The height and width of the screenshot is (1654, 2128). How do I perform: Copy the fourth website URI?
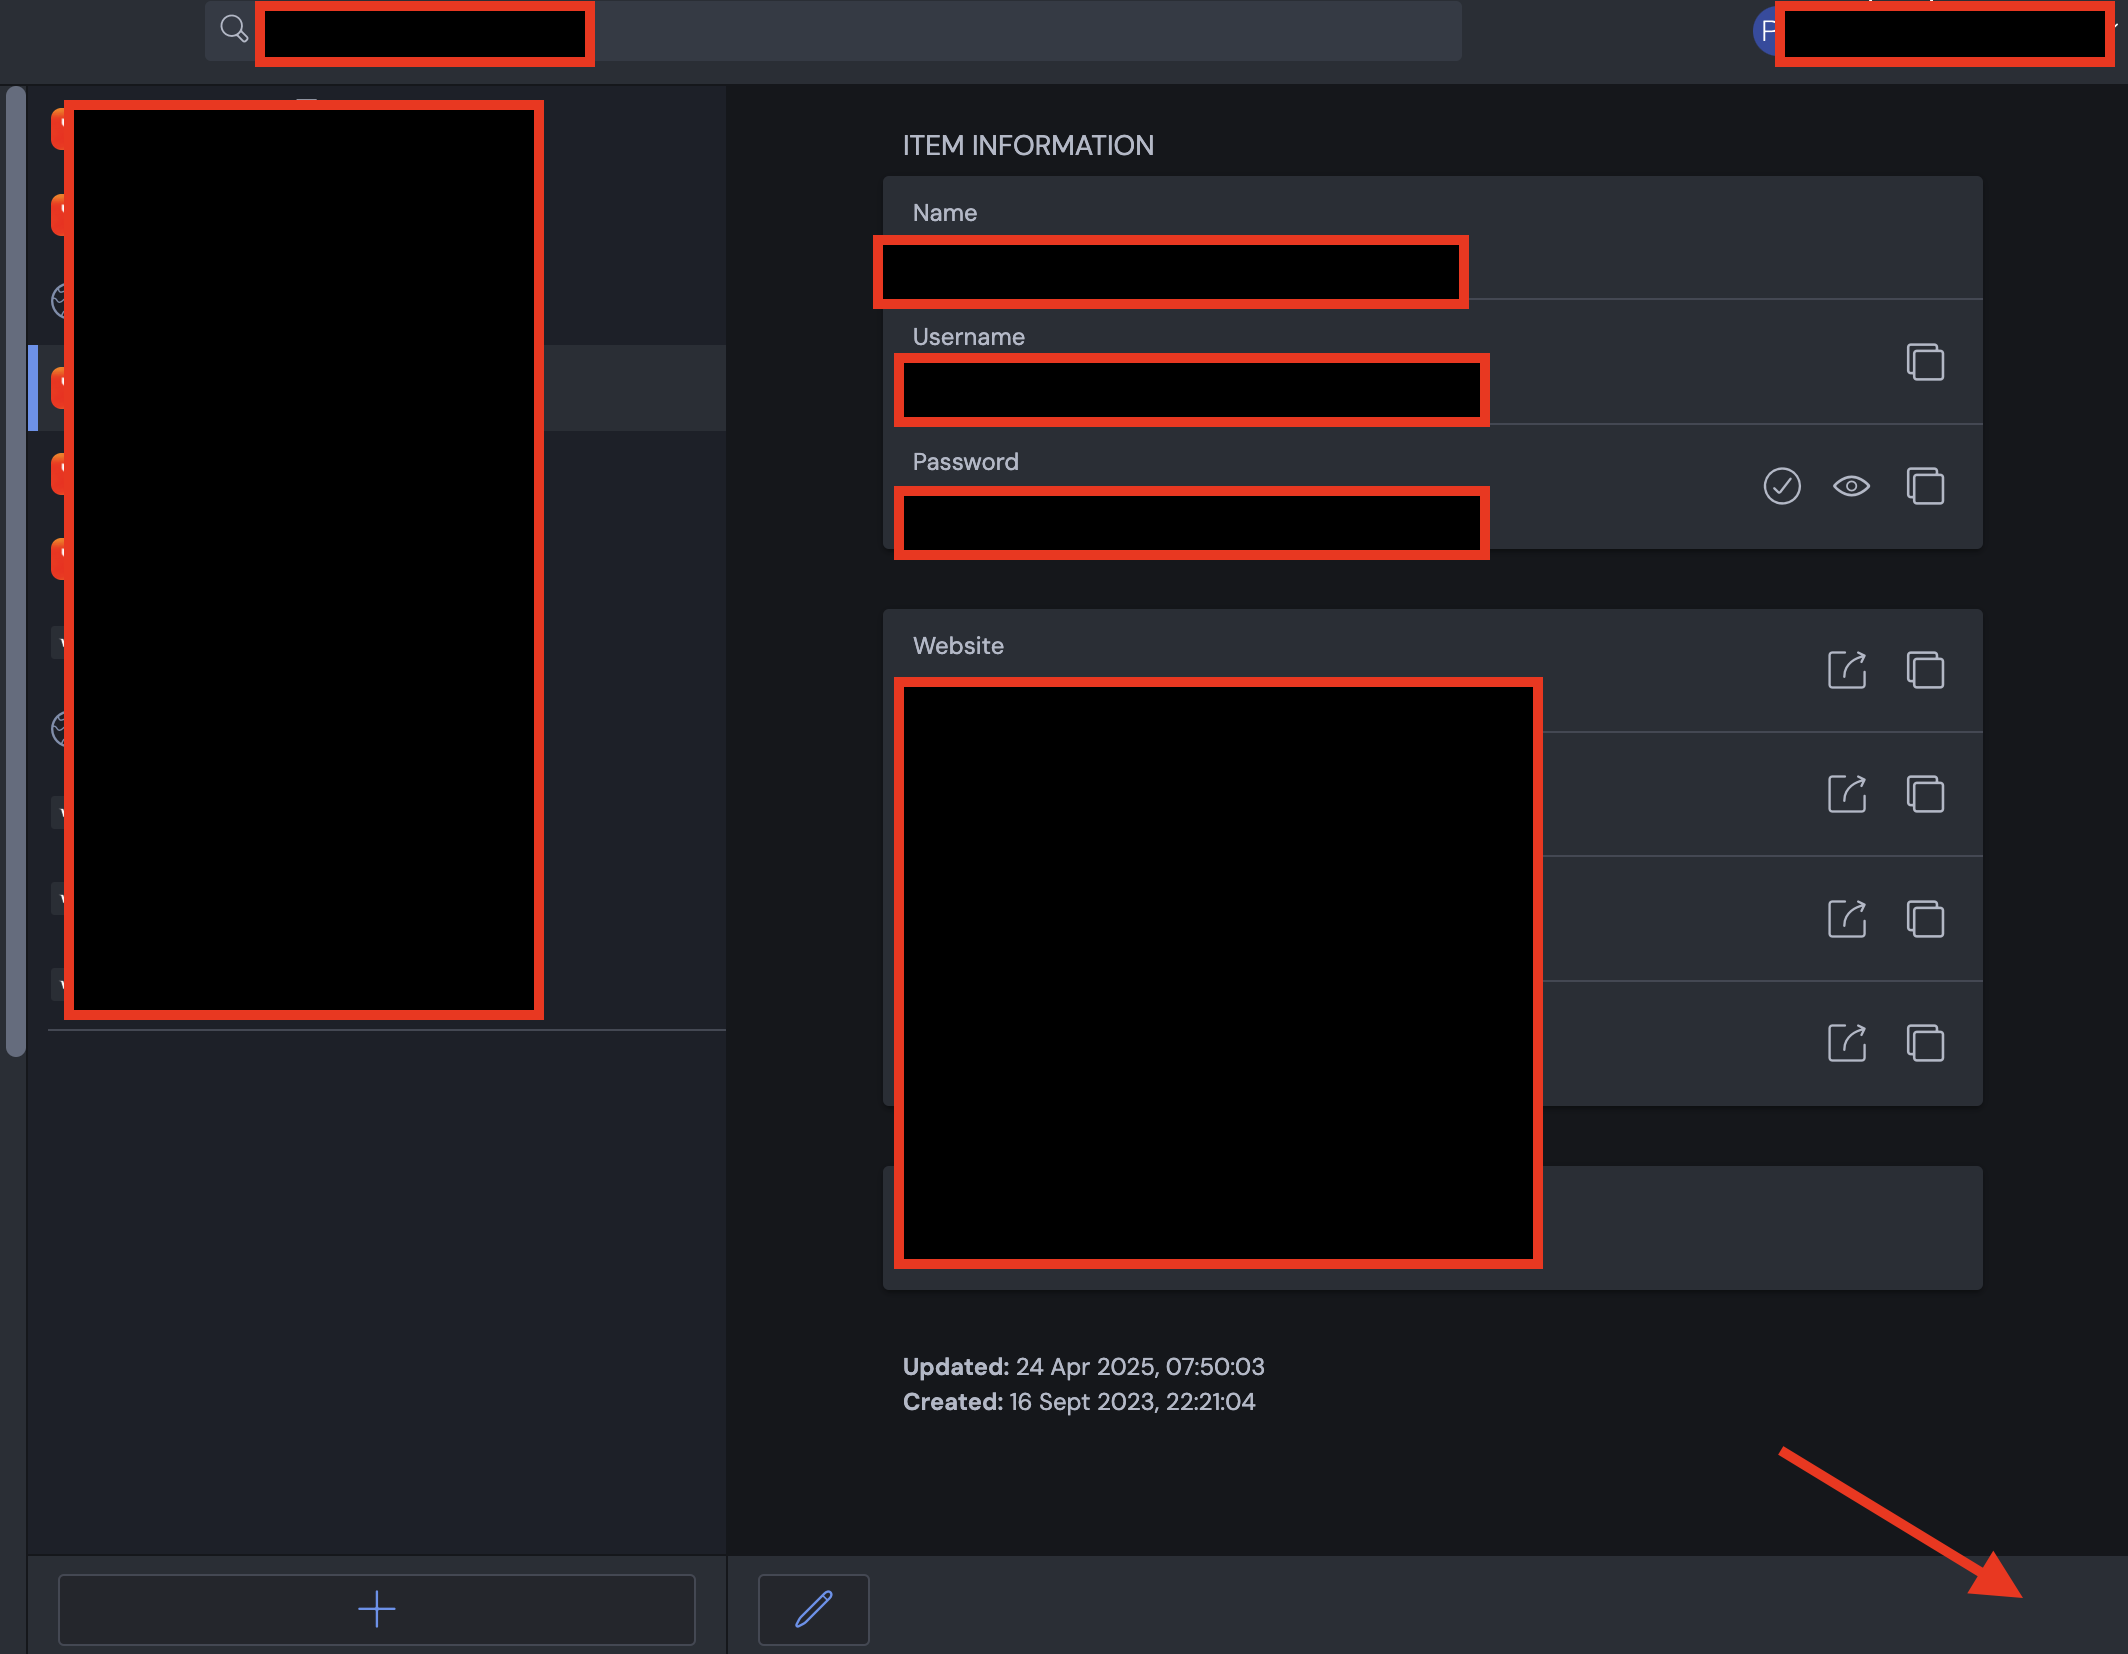[1924, 1043]
